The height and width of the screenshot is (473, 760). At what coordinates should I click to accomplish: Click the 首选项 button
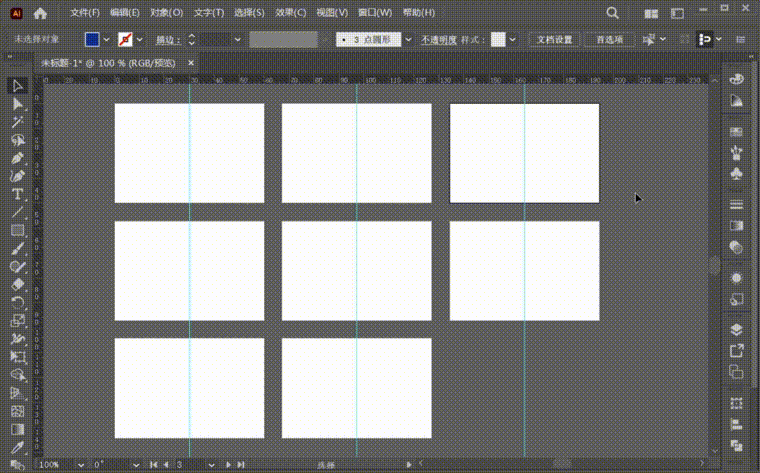point(609,40)
